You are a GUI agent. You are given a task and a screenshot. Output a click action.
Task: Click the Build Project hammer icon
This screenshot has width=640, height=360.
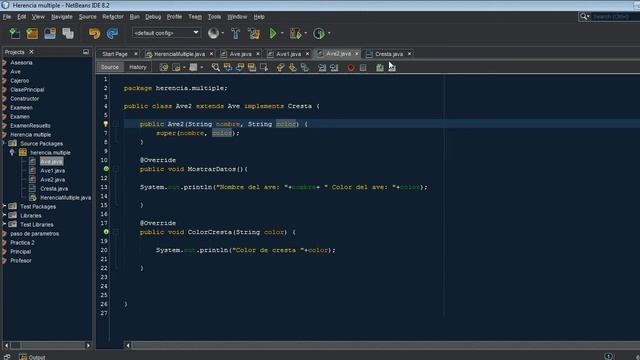[236, 33]
